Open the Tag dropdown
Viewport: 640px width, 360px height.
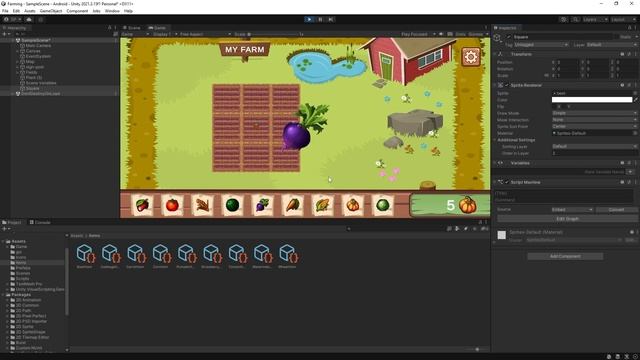tap(541, 44)
